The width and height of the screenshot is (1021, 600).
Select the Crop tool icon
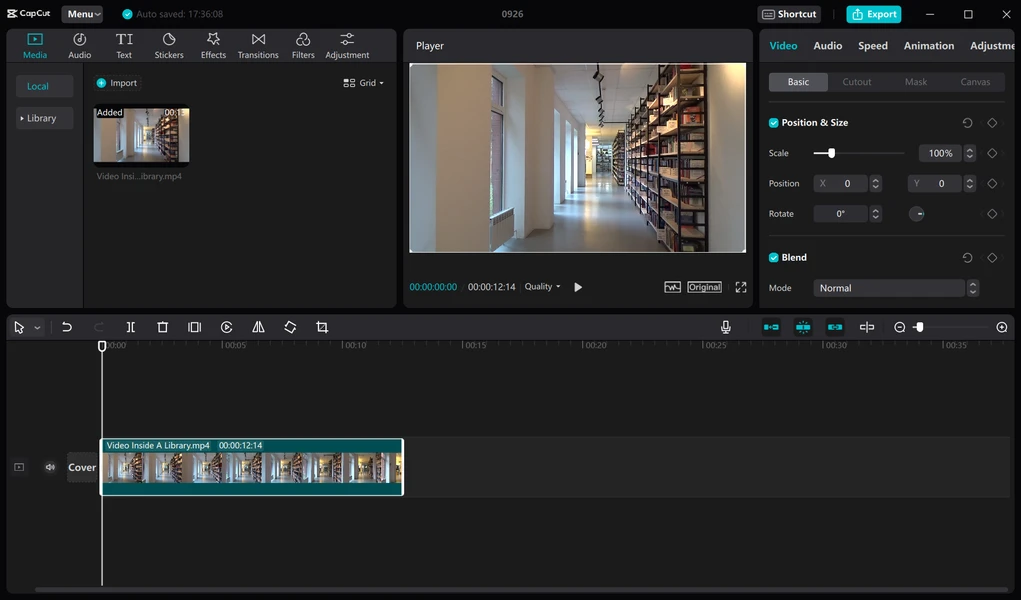tap(322, 327)
